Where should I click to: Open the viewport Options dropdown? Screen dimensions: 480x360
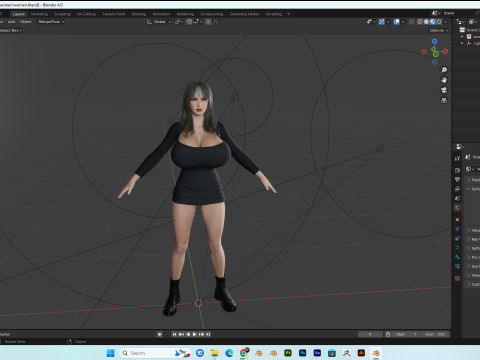tap(439, 30)
